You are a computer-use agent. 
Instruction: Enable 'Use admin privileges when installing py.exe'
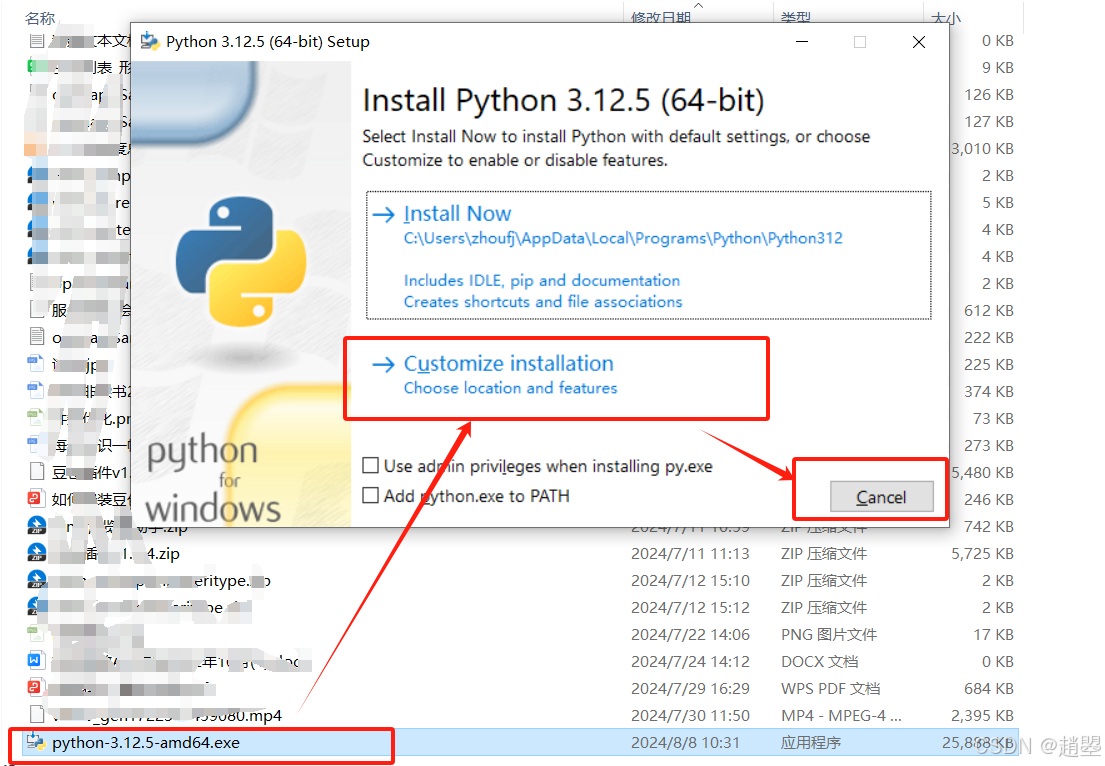pos(370,466)
